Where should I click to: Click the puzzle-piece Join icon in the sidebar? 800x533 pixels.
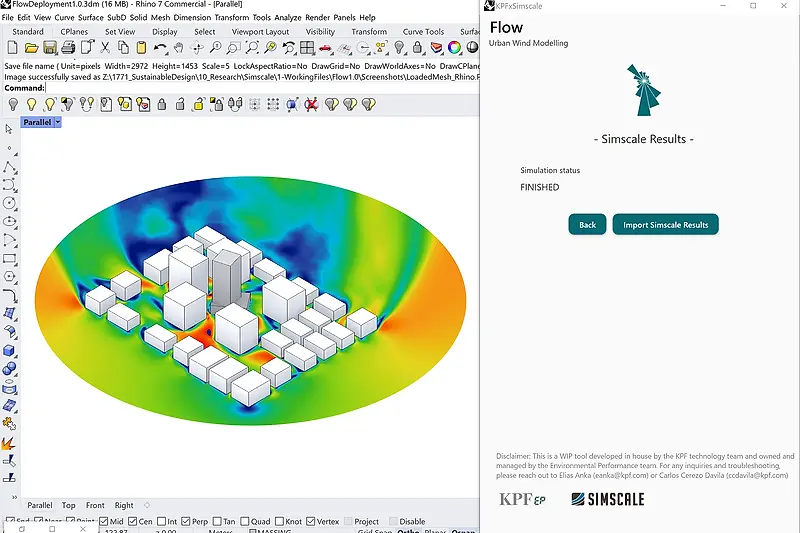coord(9,424)
